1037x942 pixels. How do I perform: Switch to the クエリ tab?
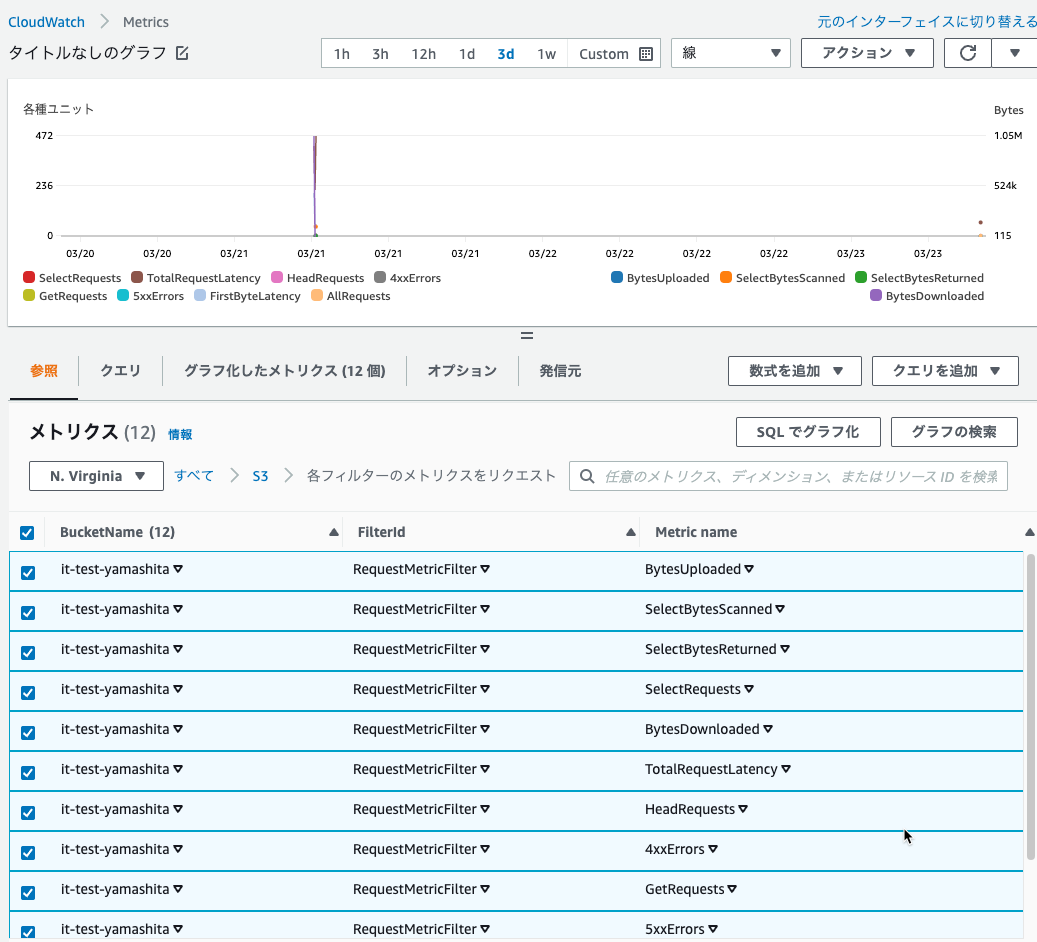[120, 371]
